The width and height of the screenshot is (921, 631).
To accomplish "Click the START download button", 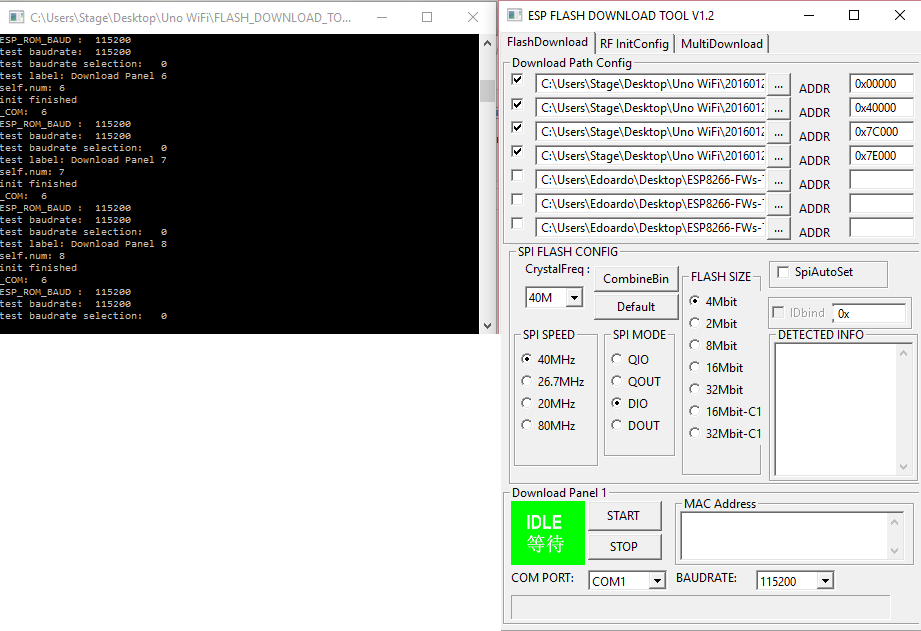I will (624, 516).
